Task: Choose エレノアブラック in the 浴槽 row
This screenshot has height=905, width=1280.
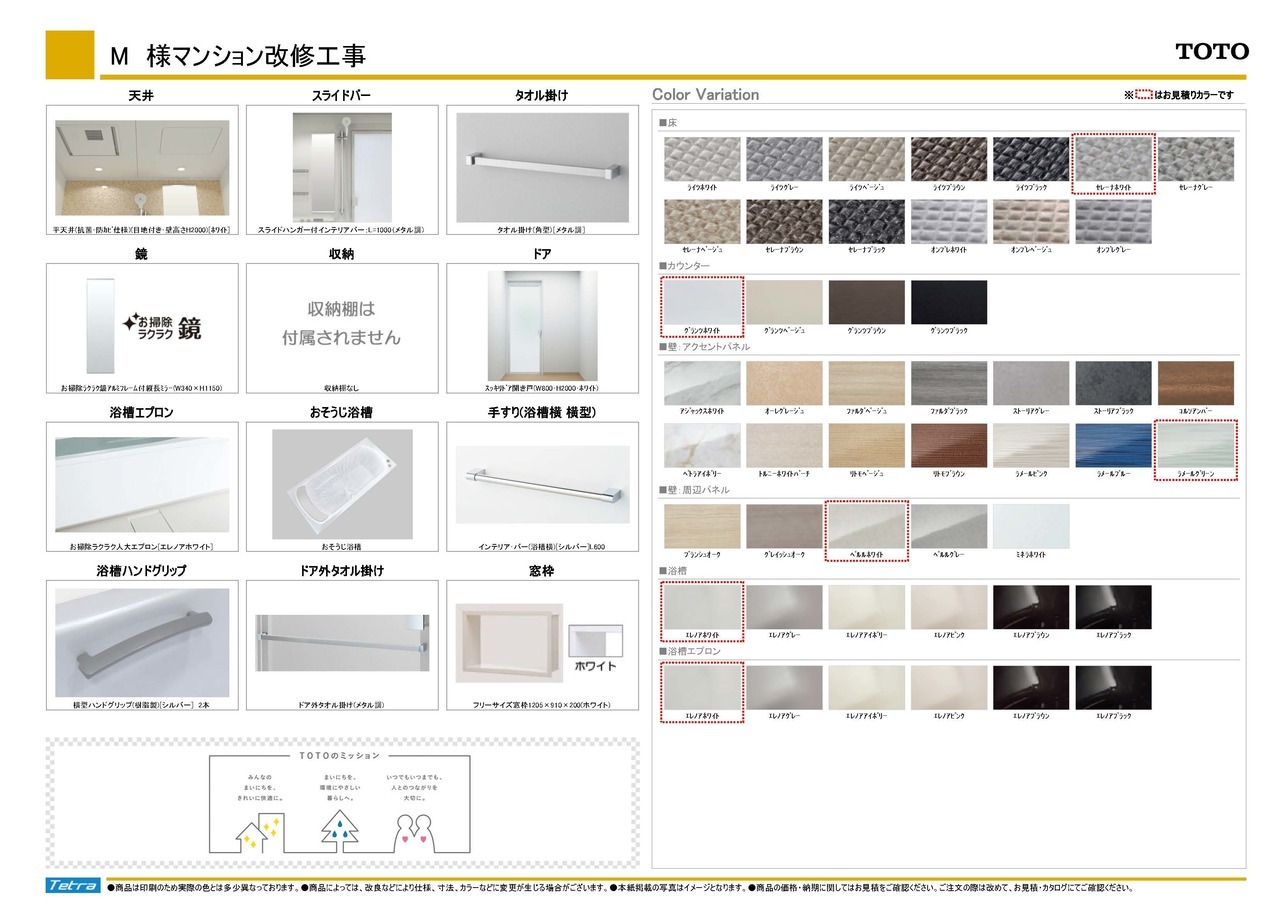Action: [1113, 607]
